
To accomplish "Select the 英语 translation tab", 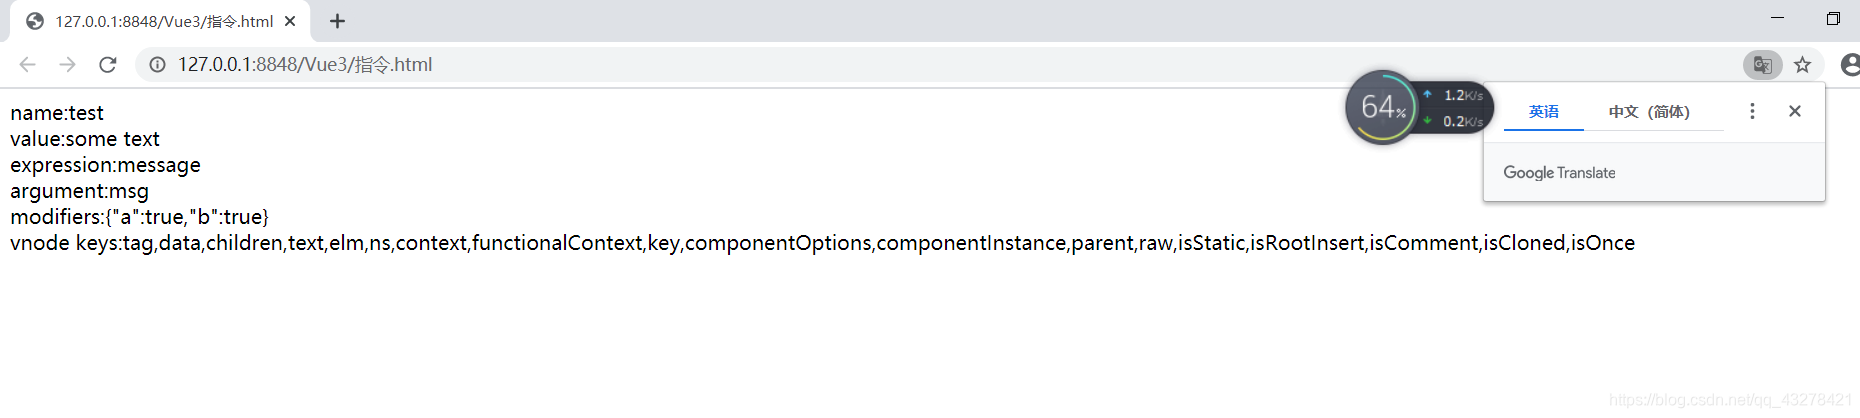I will [x=1544, y=112].
